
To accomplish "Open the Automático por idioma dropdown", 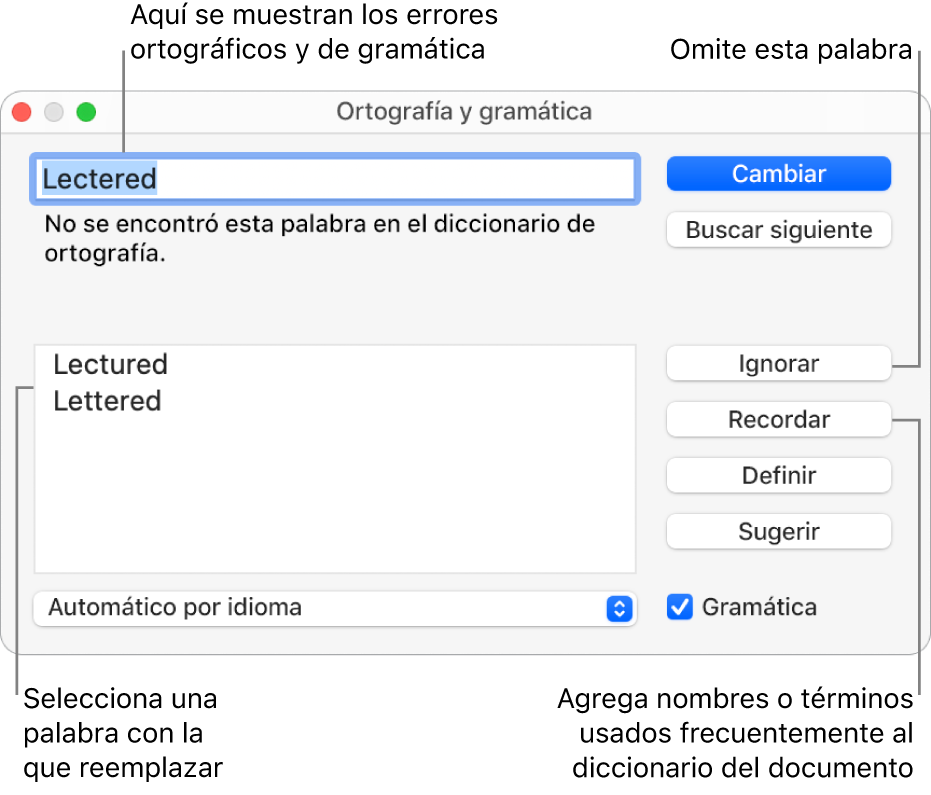I will click(320, 607).
